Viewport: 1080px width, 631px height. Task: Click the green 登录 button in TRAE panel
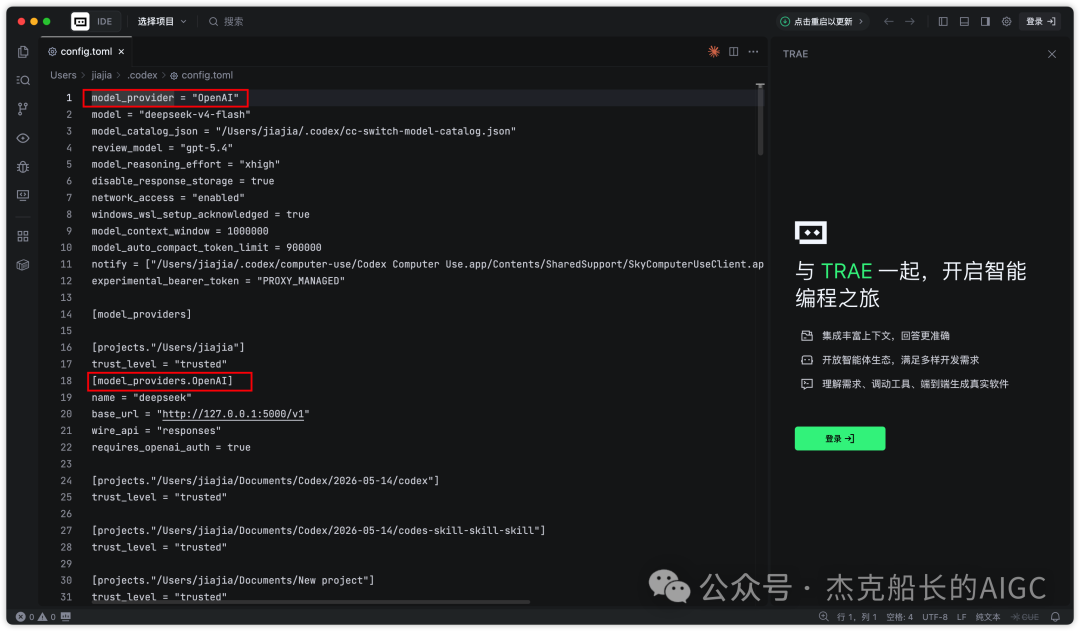click(840, 438)
